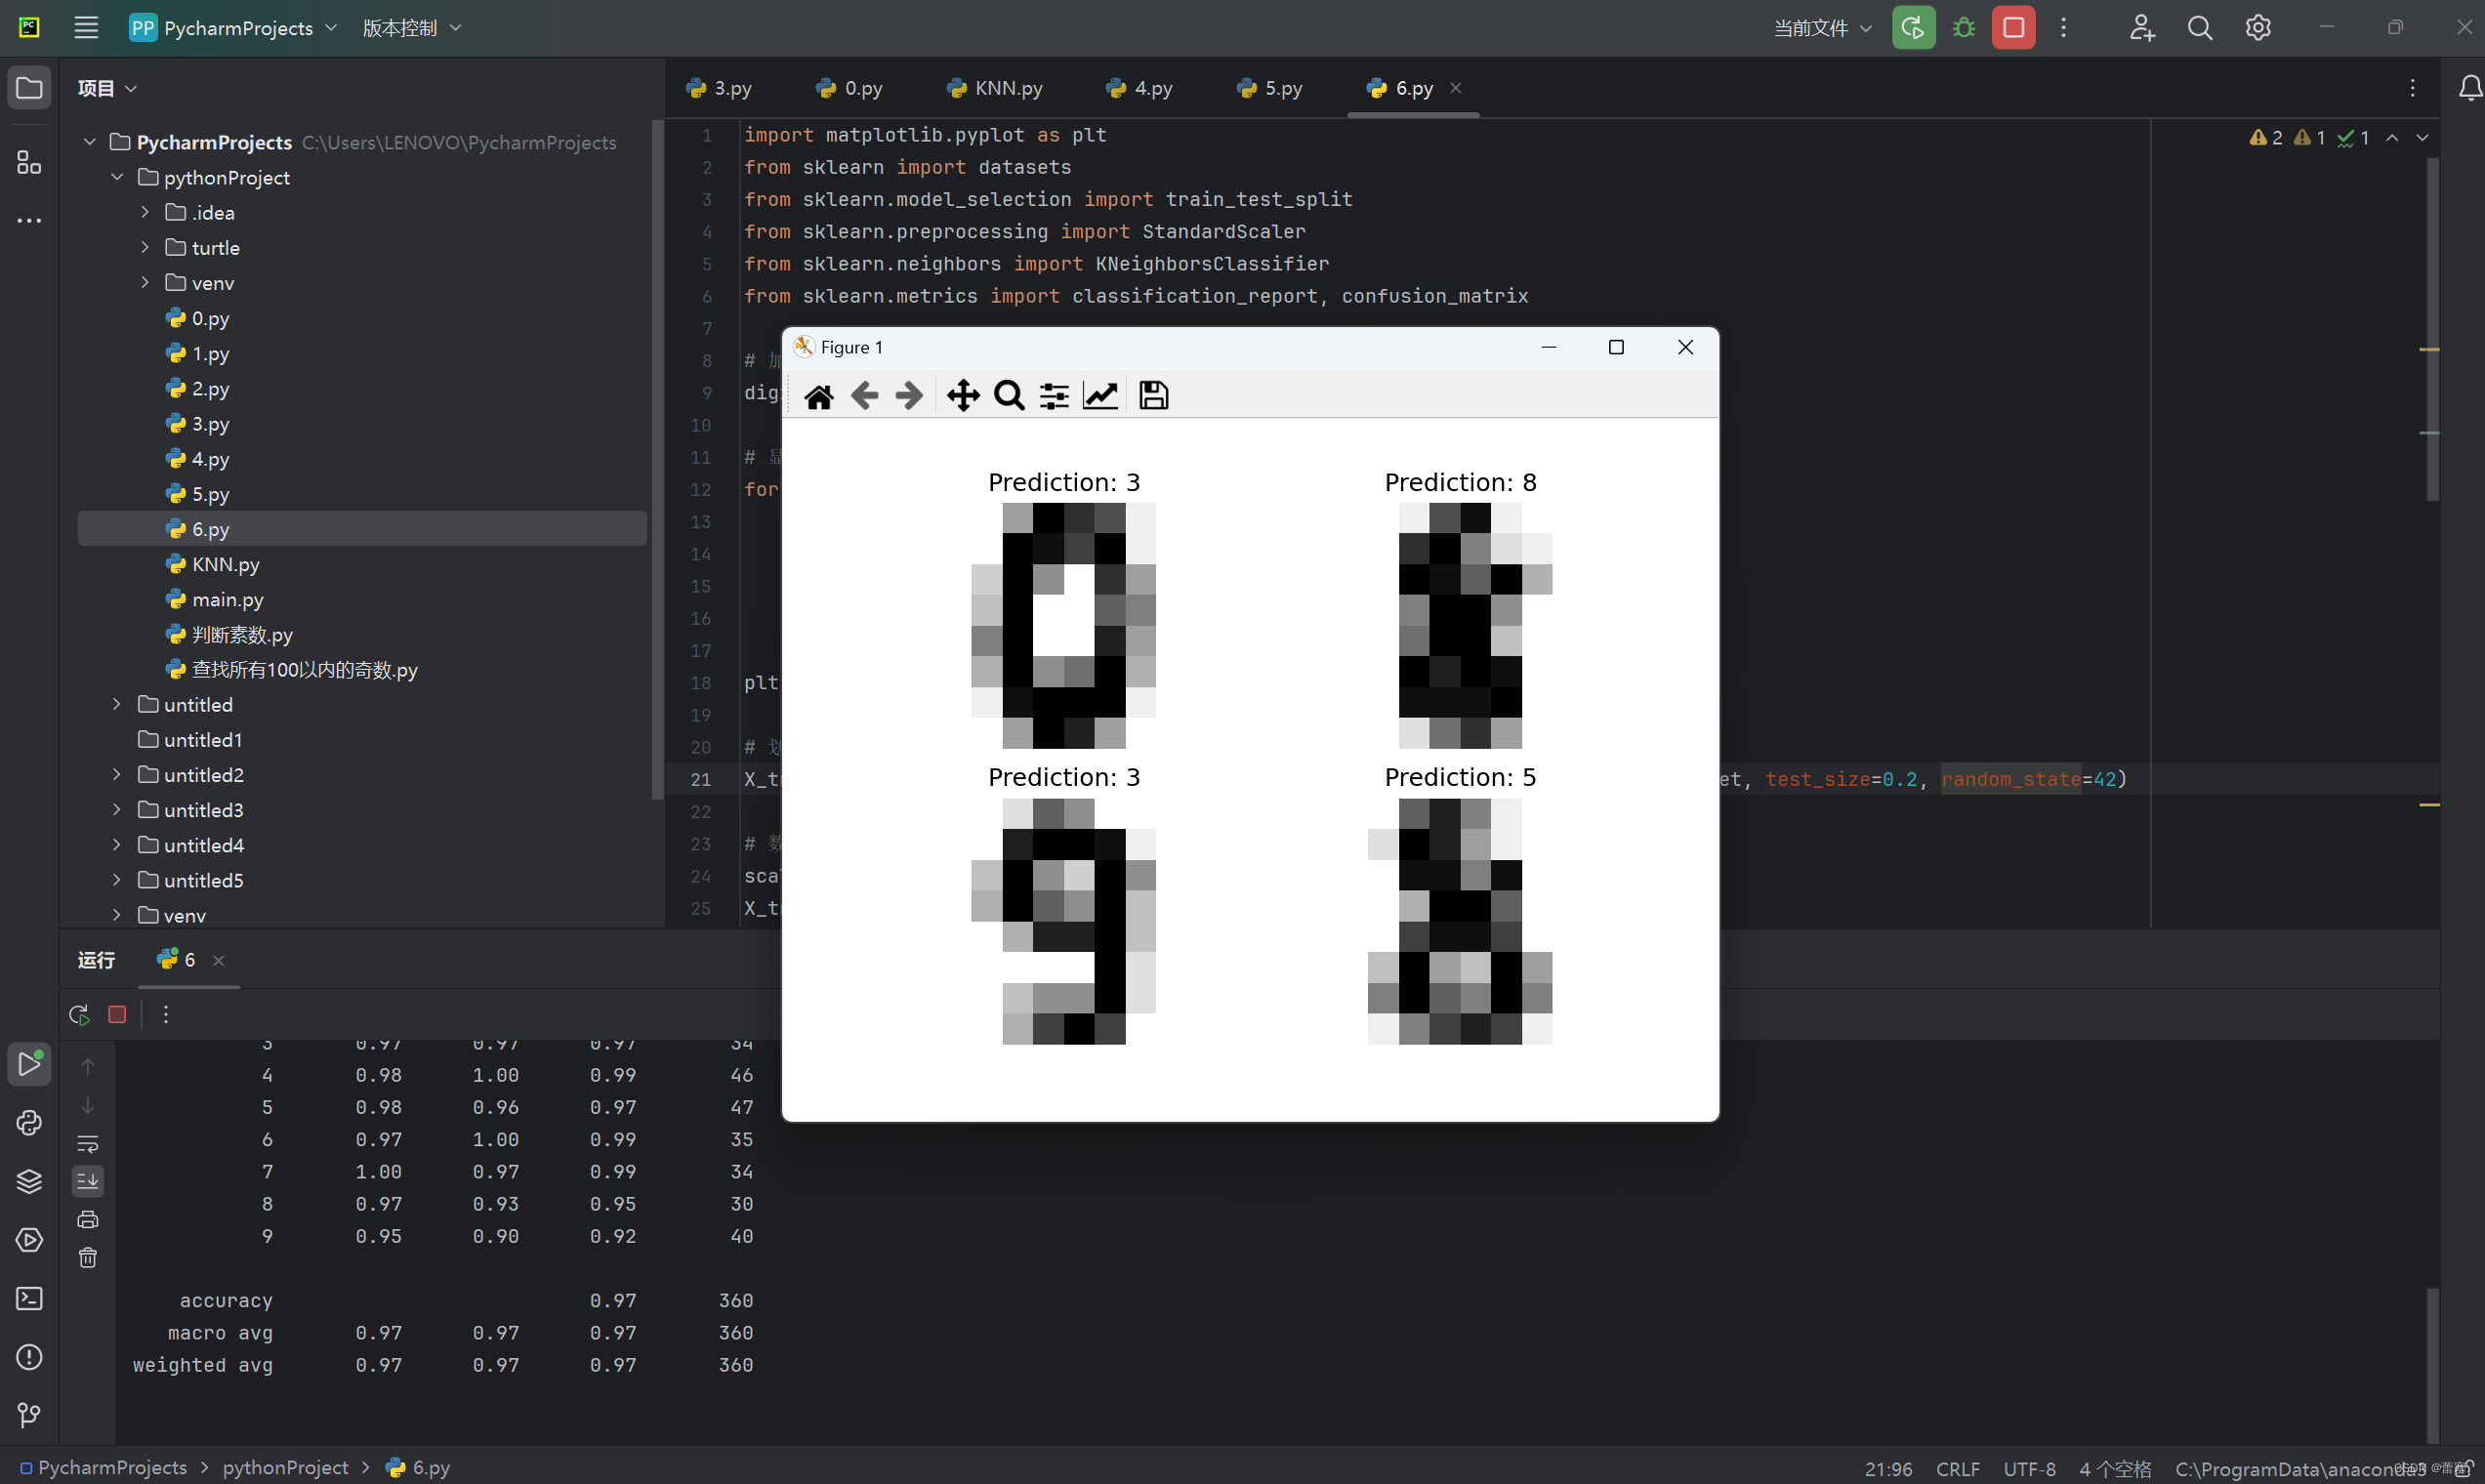Toggle soft-wrap in the run console
The image size is (2485, 1484).
88,1143
